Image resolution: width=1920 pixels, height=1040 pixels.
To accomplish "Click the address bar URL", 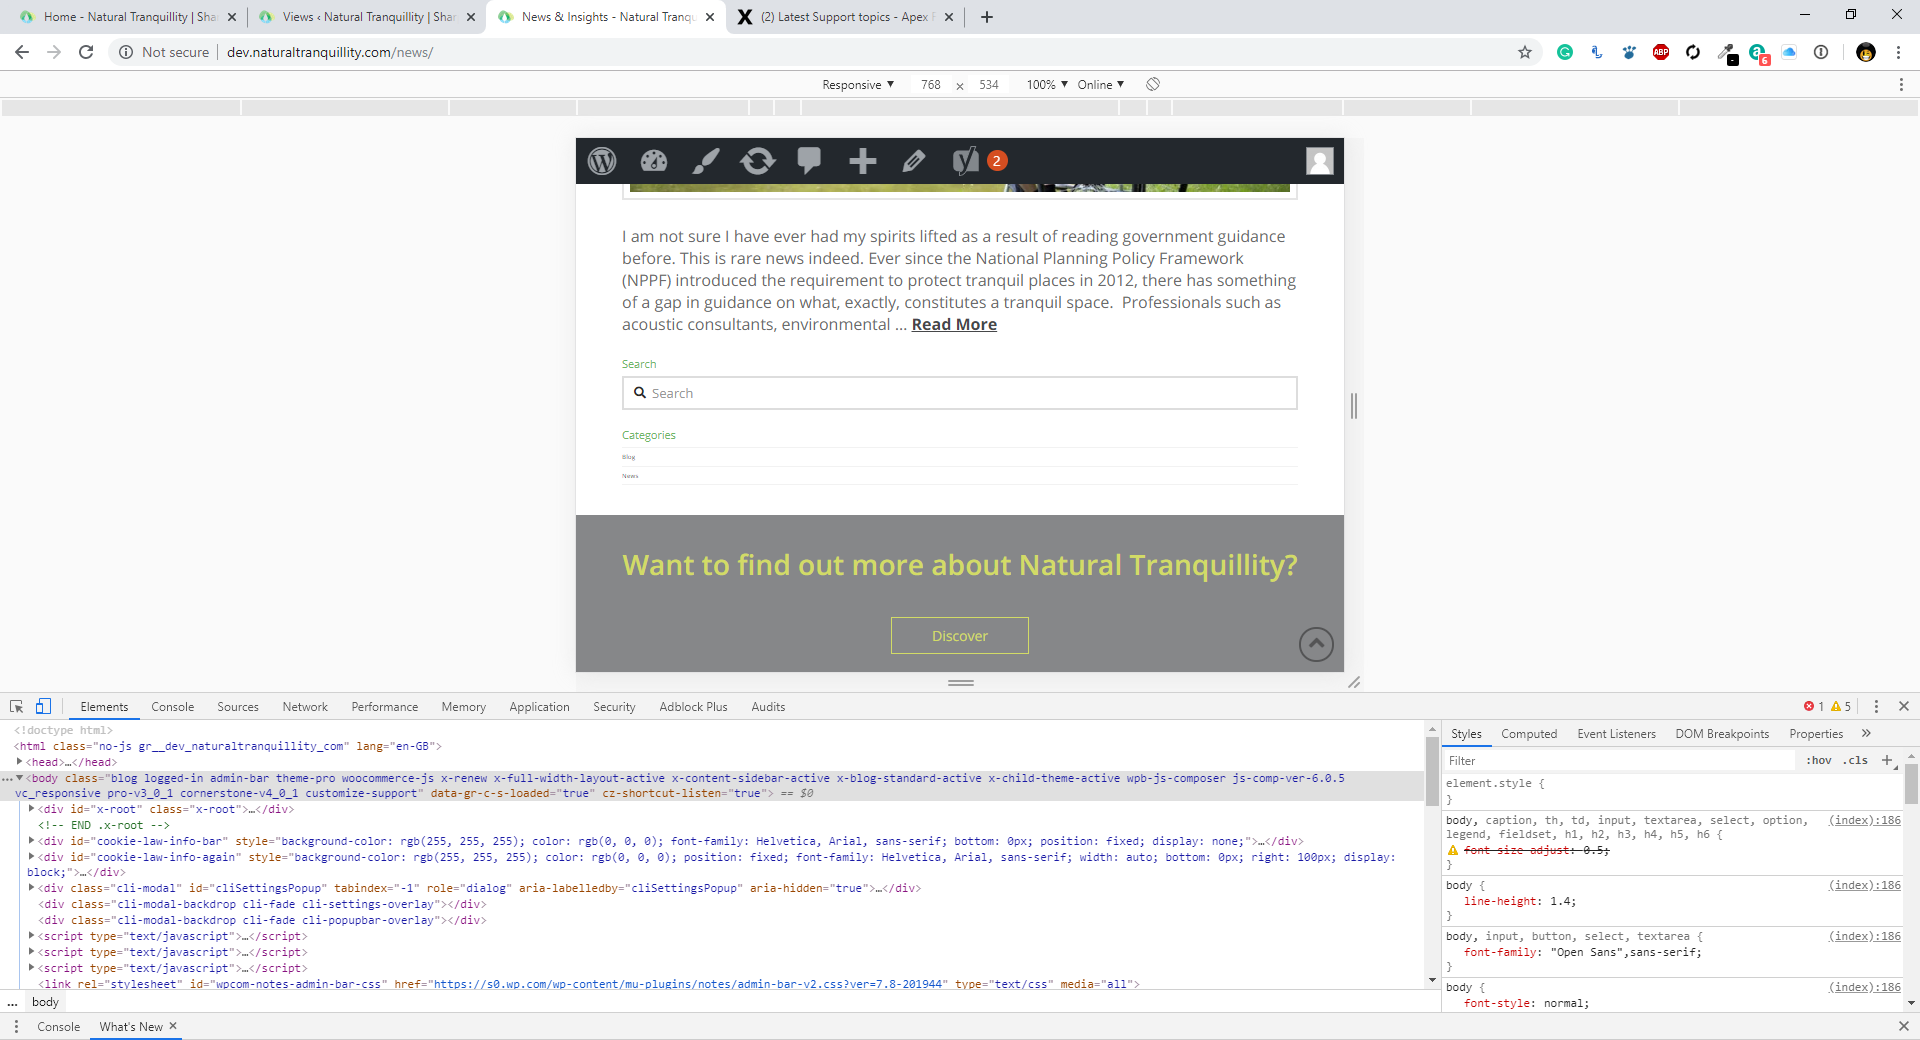I will [x=330, y=52].
